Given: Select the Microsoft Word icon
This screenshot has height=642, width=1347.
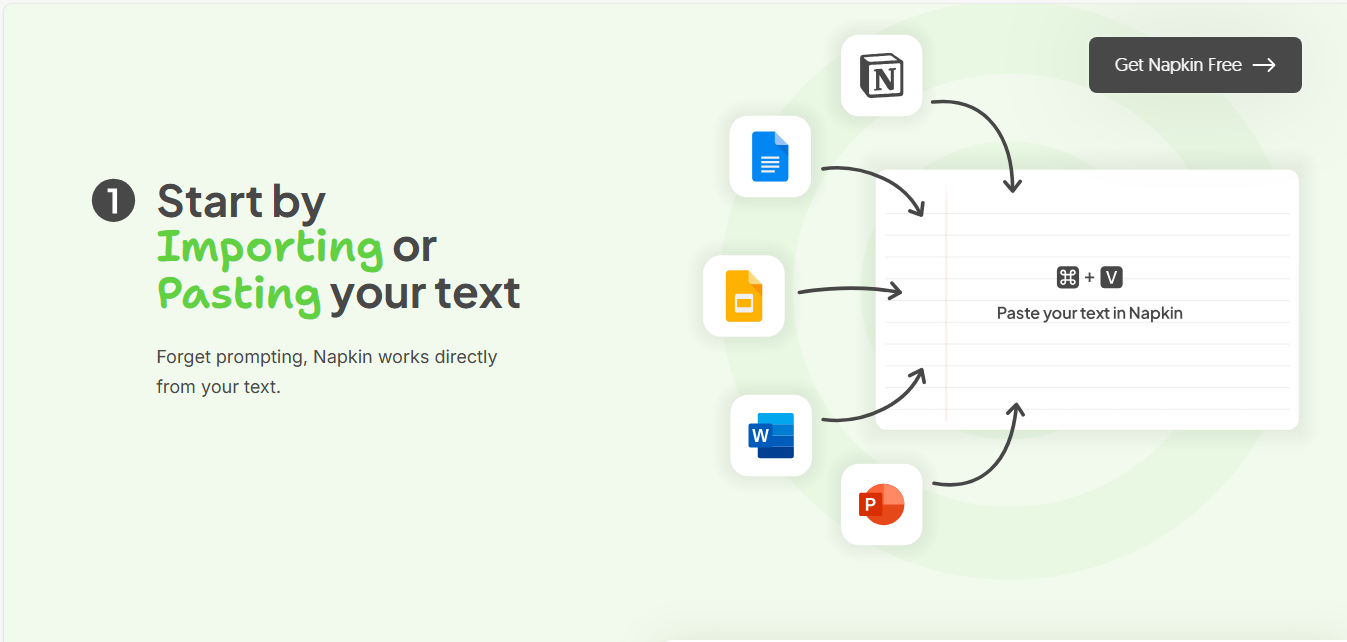Looking at the screenshot, I should [771, 435].
